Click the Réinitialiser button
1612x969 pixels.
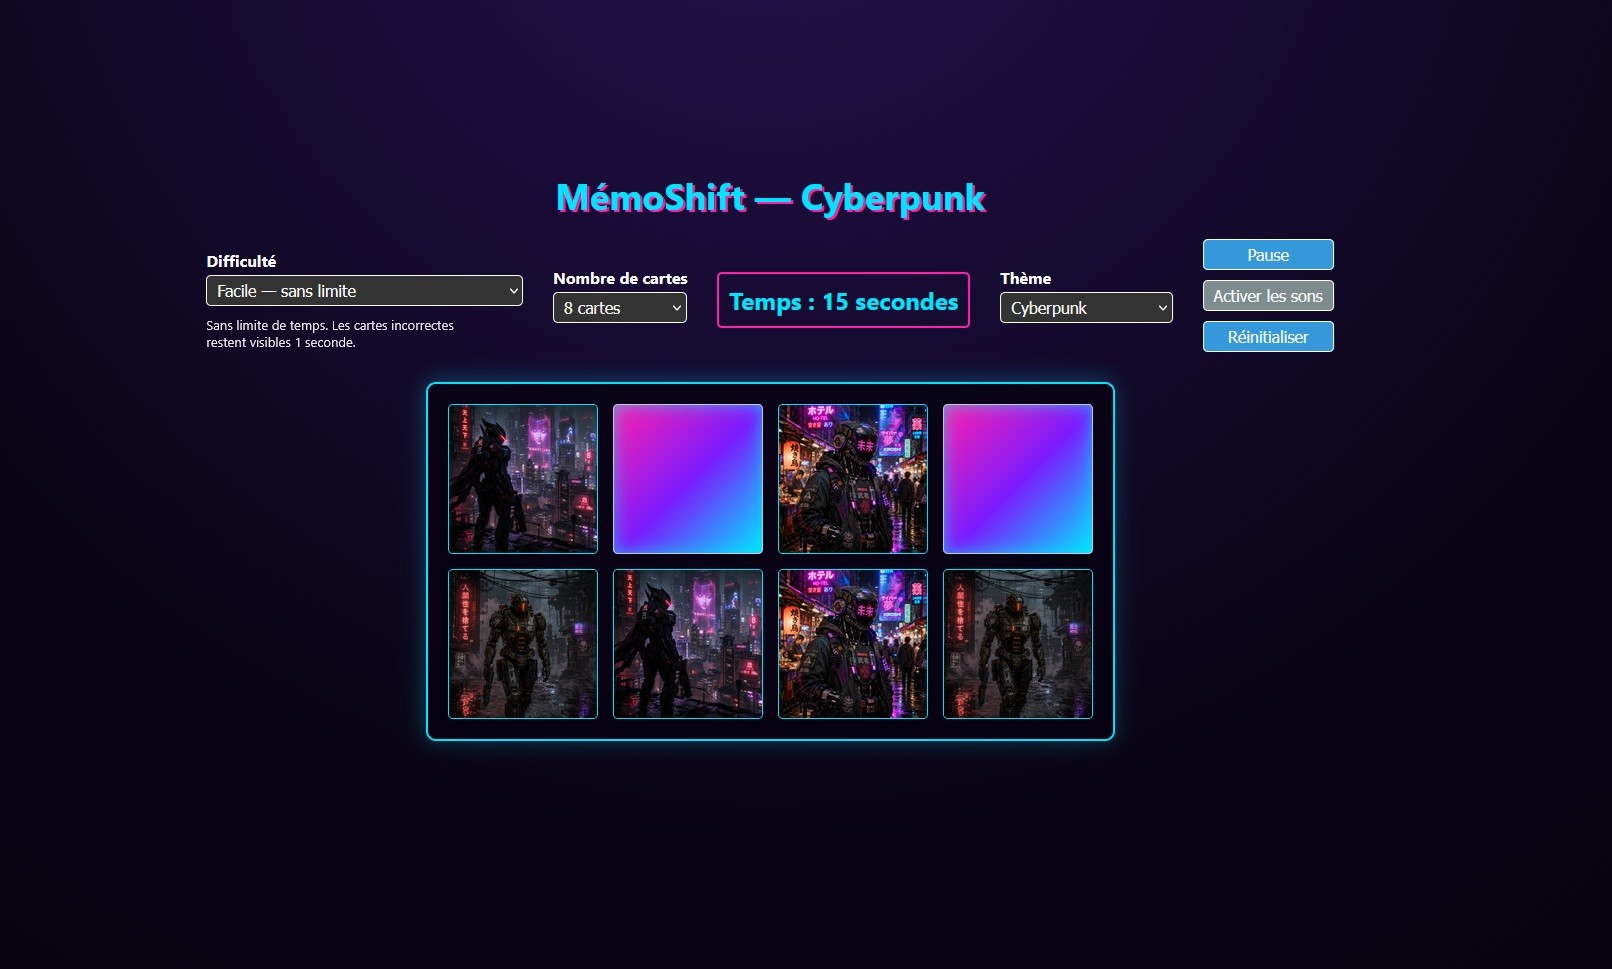click(x=1268, y=337)
